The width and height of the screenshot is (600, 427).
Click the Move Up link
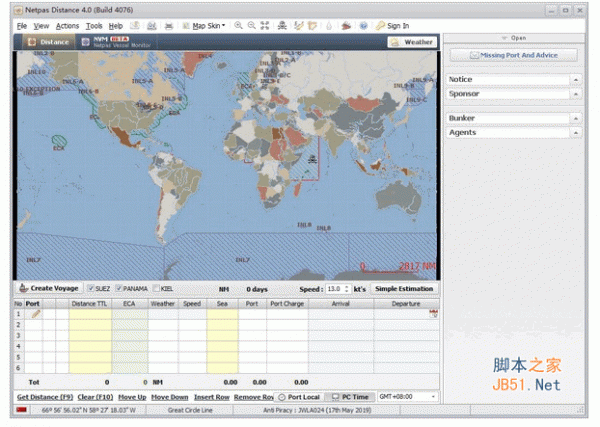(132, 397)
